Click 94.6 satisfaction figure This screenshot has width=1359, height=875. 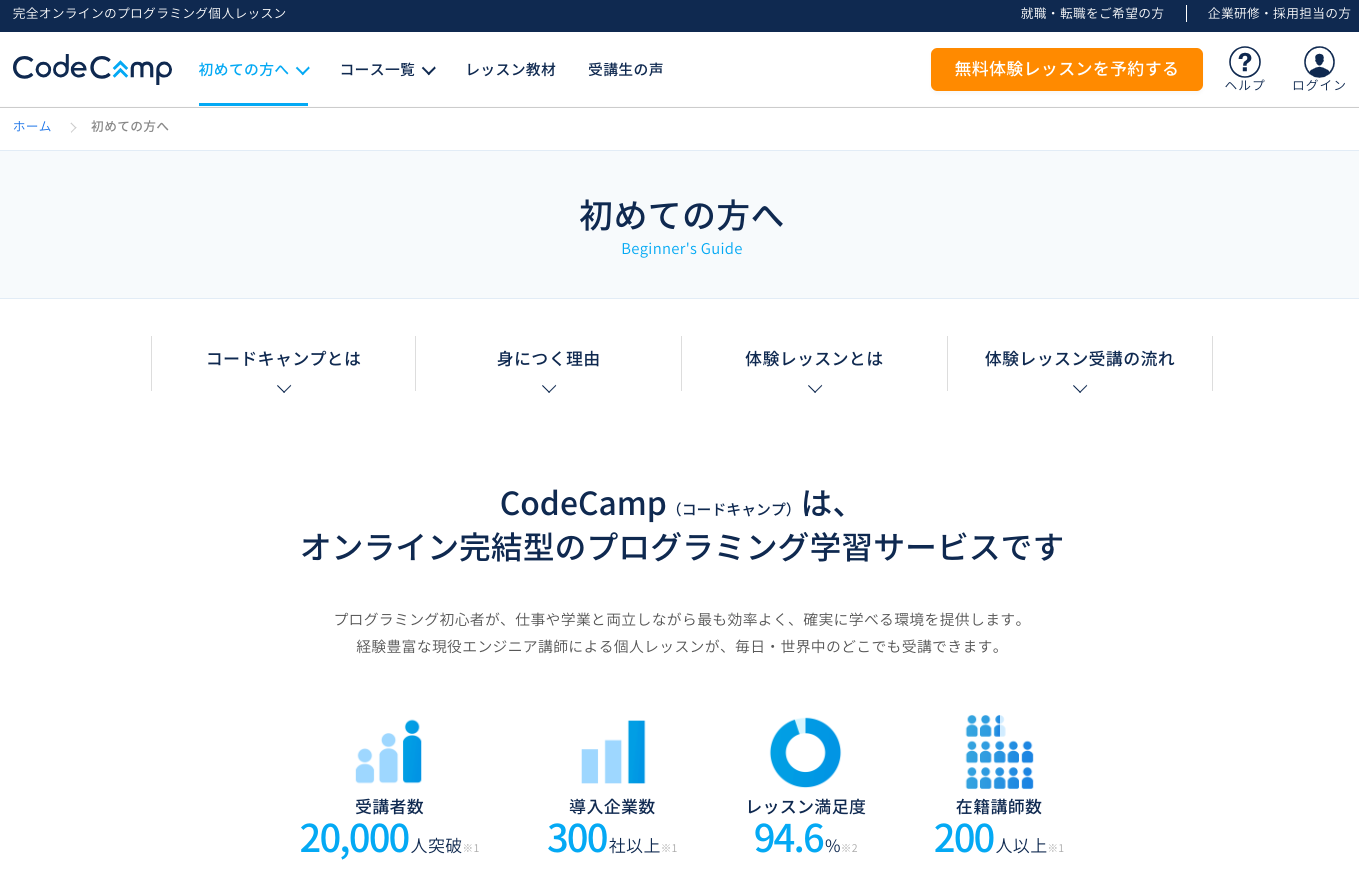(789, 838)
